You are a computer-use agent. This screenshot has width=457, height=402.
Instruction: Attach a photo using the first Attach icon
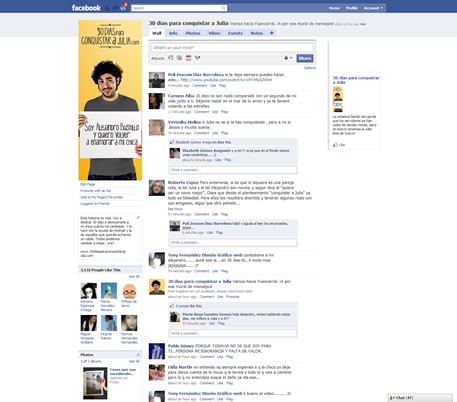pos(171,58)
